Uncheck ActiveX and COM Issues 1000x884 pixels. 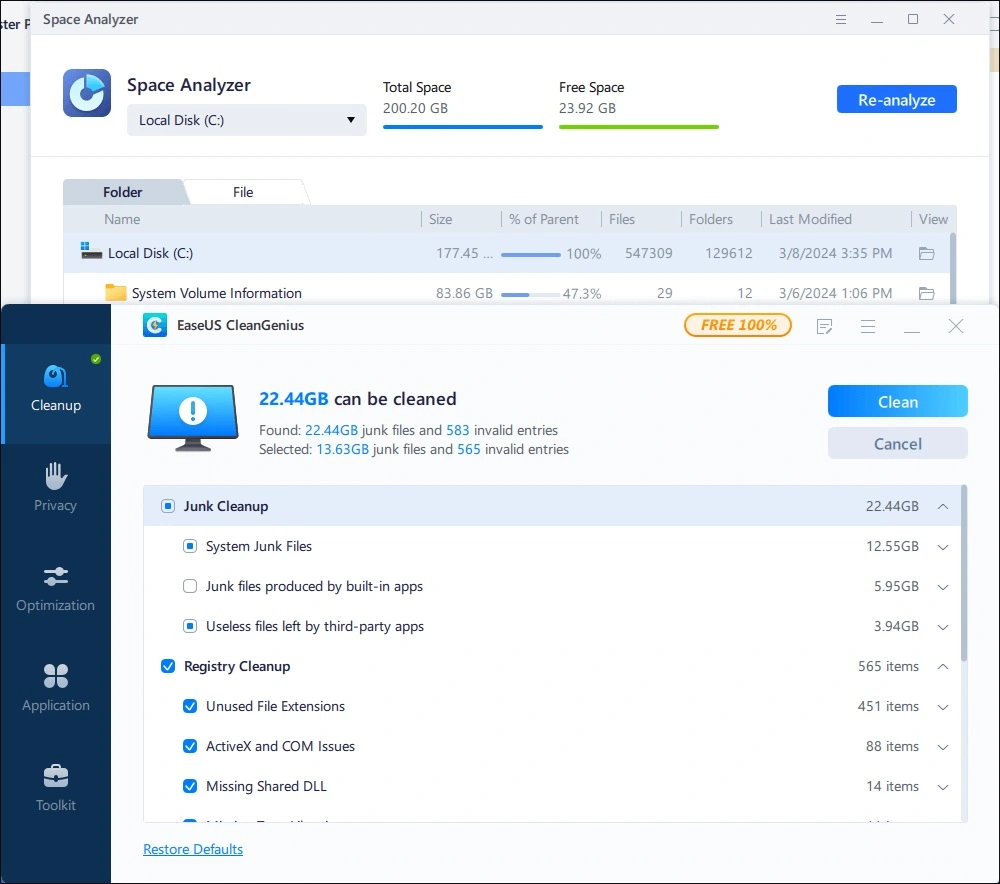[x=190, y=746]
